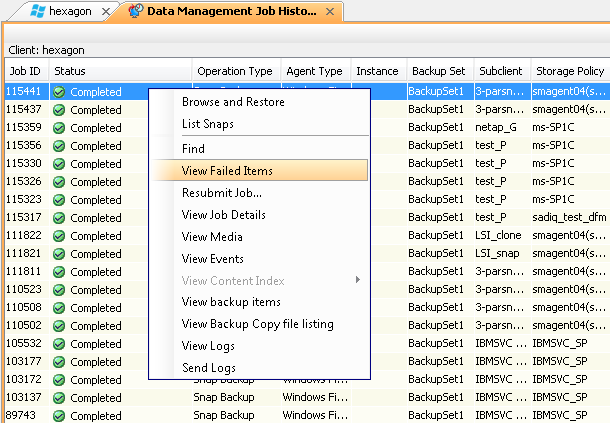This screenshot has height=423, width=610.
Task: Choose View Failed Items from context menu
Action: point(227,171)
